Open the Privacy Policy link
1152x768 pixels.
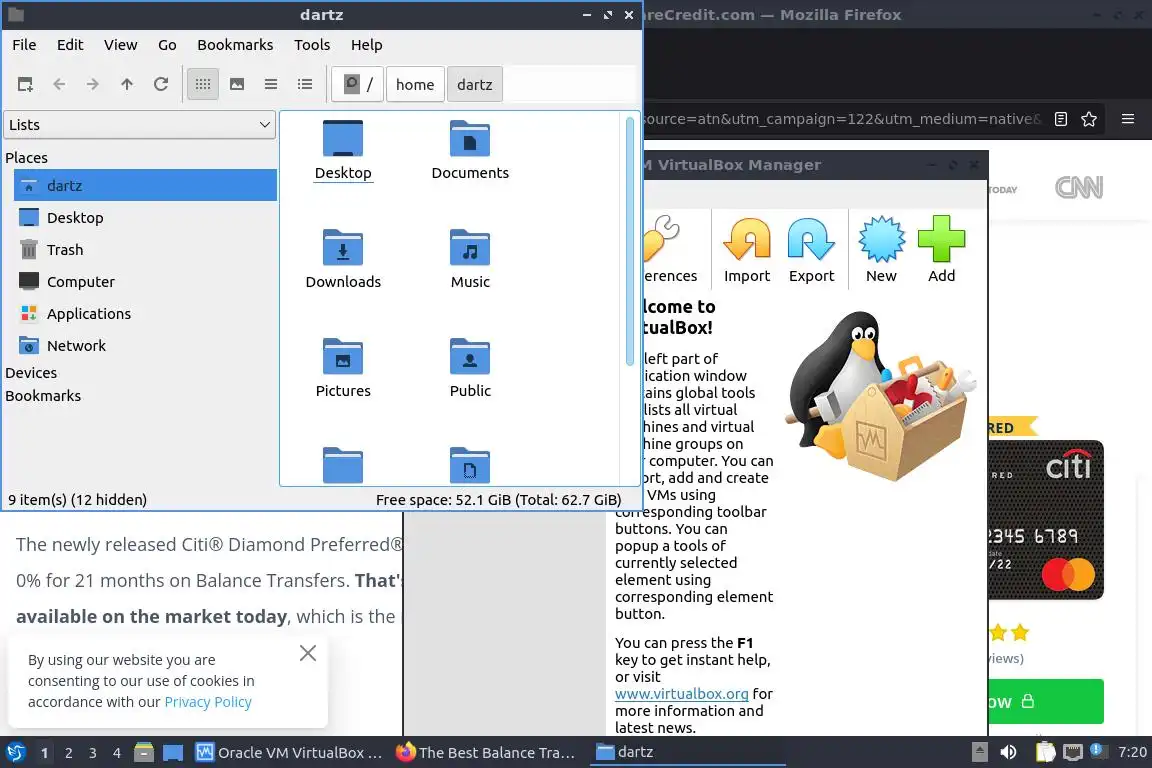click(x=208, y=702)
